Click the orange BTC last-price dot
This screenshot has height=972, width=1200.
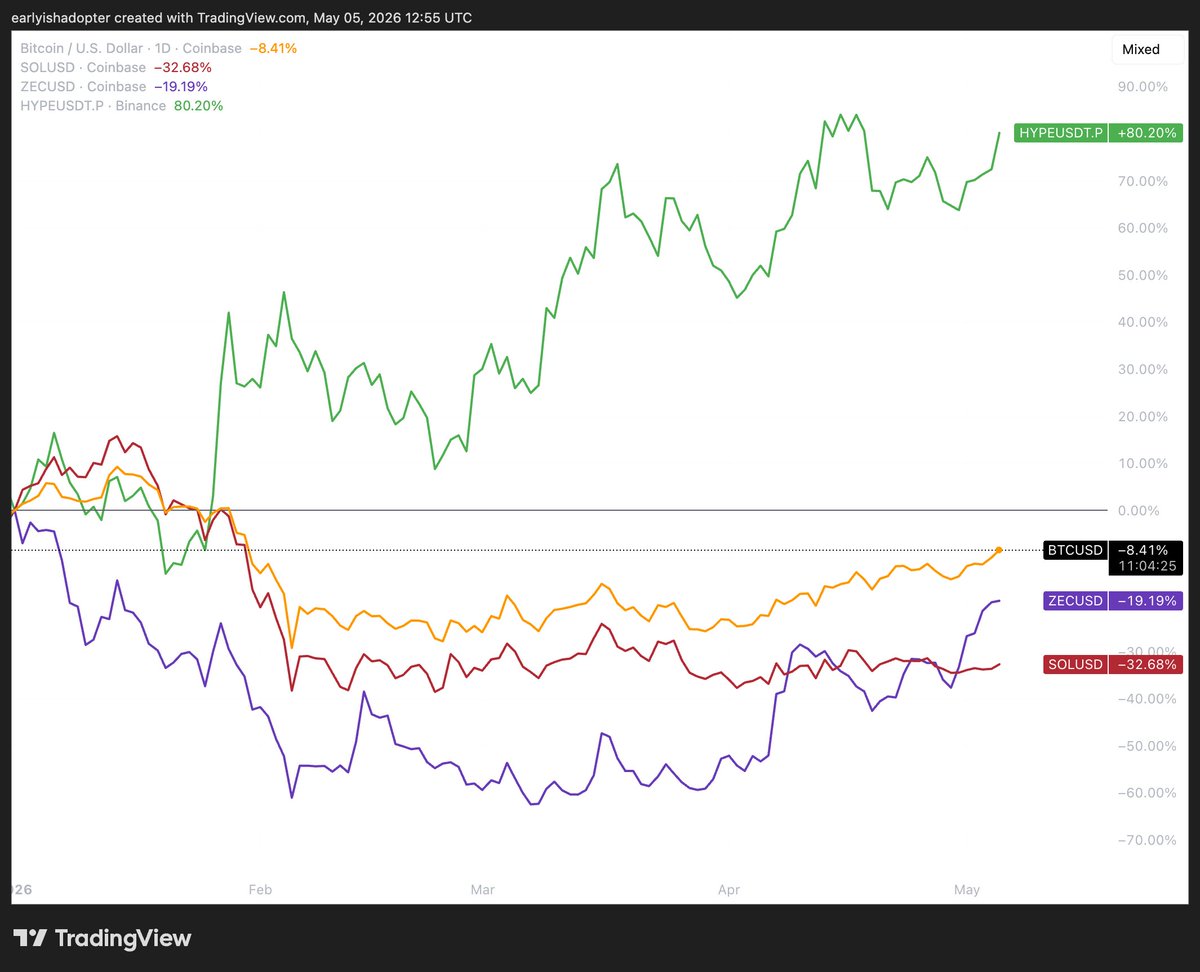[999, 550]
